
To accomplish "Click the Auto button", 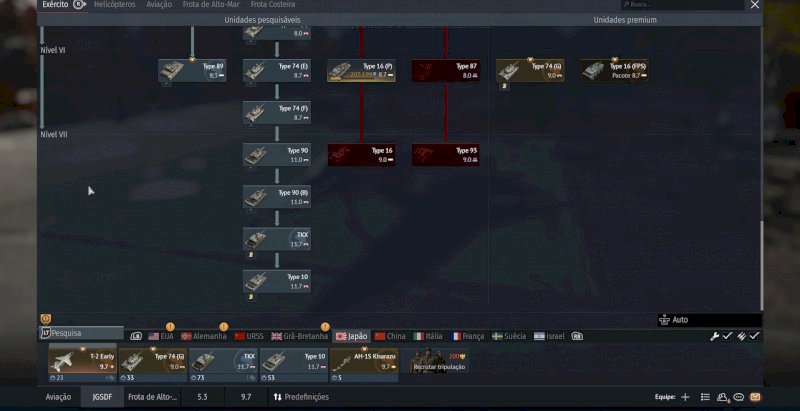I will point(710,320).
